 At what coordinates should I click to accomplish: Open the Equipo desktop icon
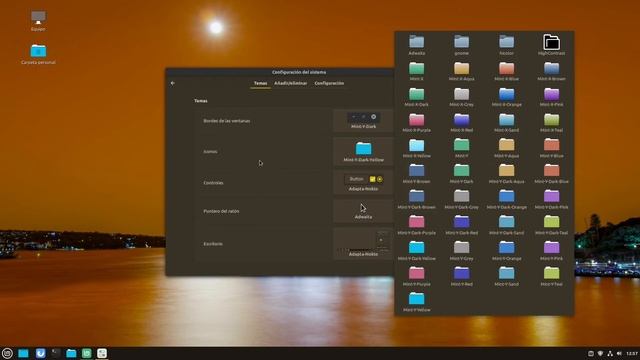click(38, 21)
